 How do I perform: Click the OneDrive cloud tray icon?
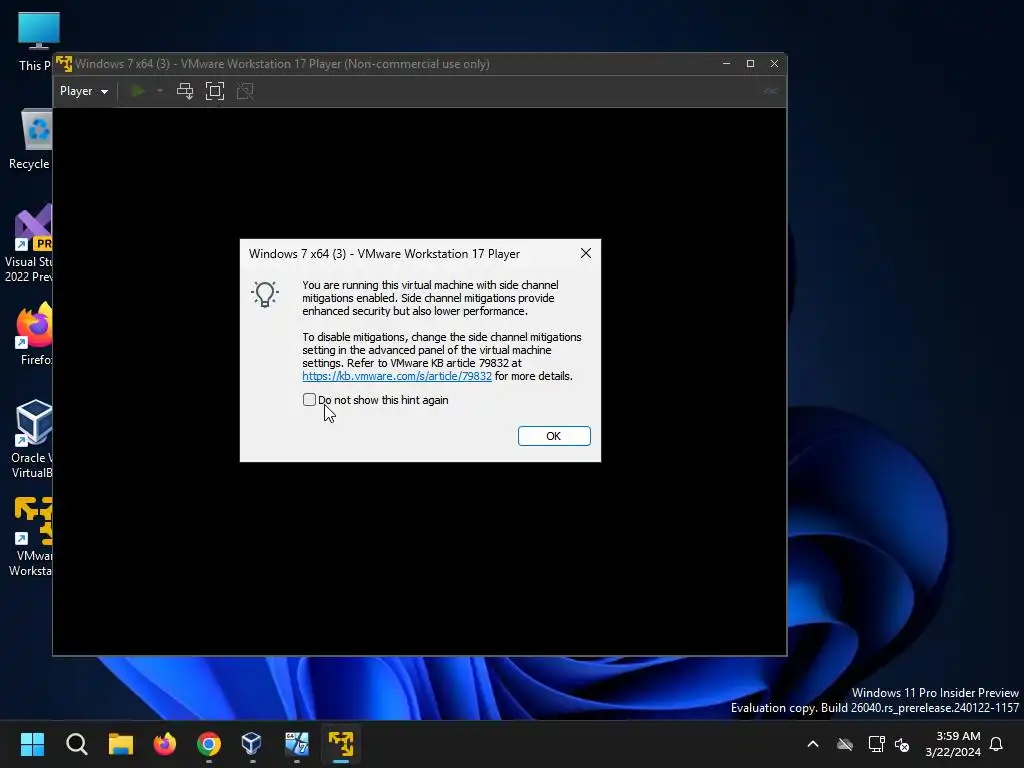click(845, 744)
